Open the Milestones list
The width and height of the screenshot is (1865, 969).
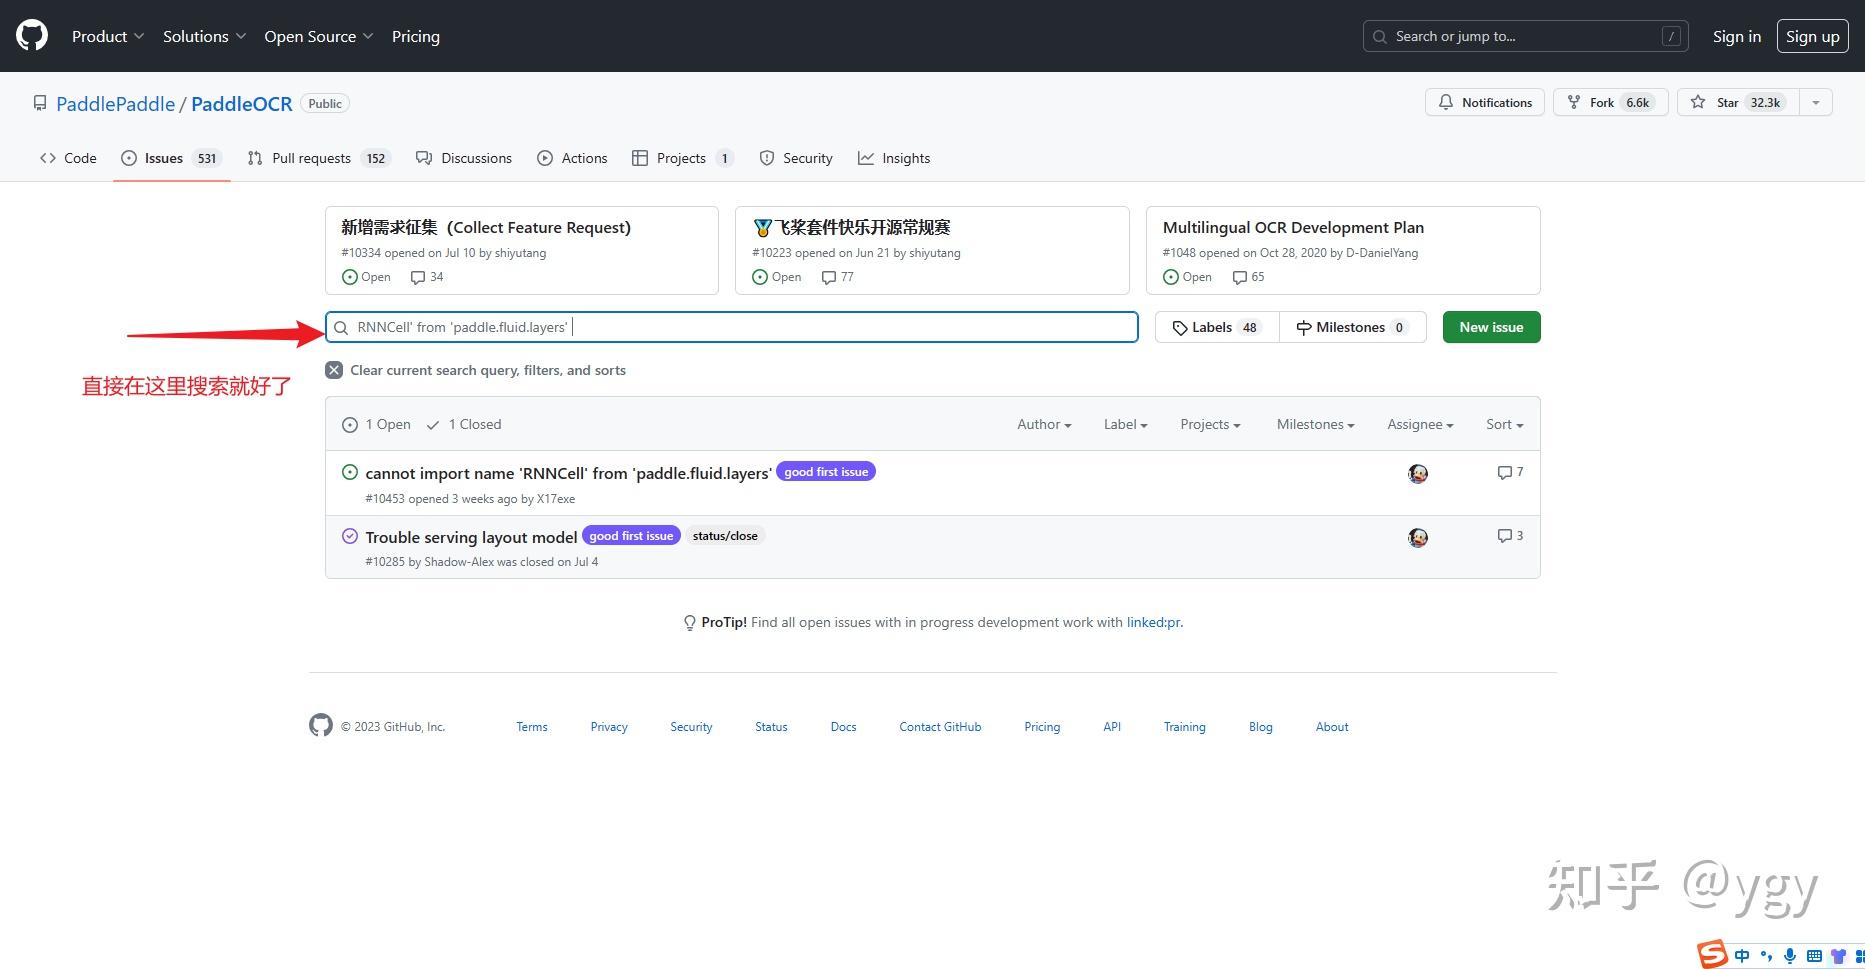1353,327
